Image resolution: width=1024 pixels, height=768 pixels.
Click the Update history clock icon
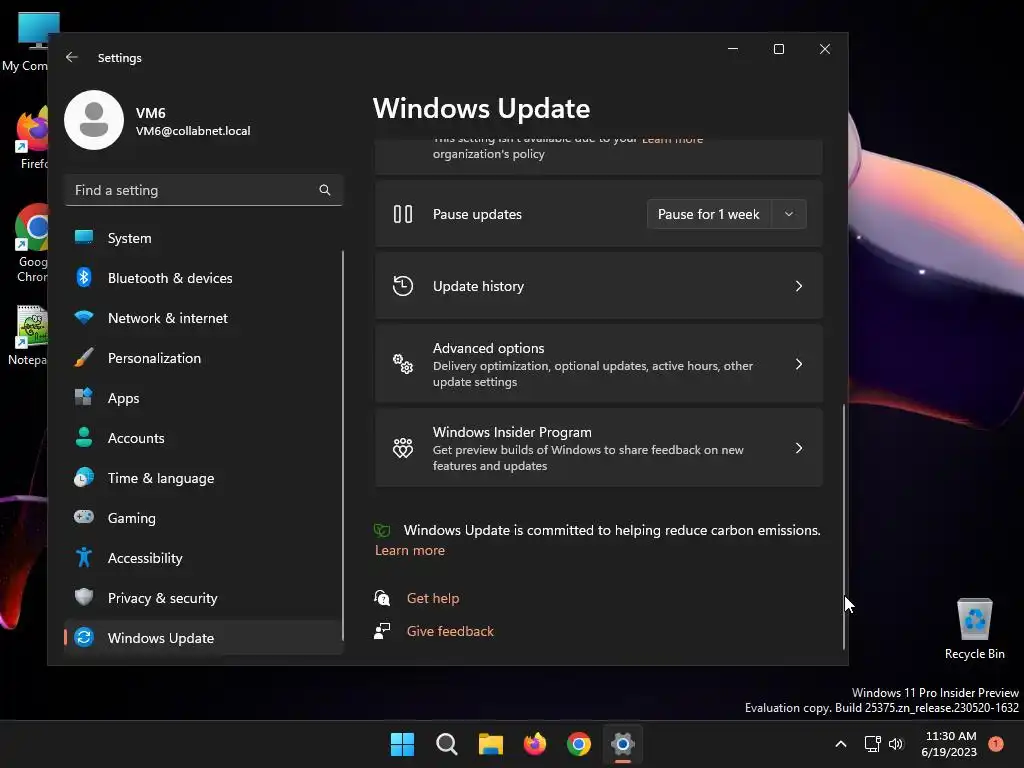point(403,286)
